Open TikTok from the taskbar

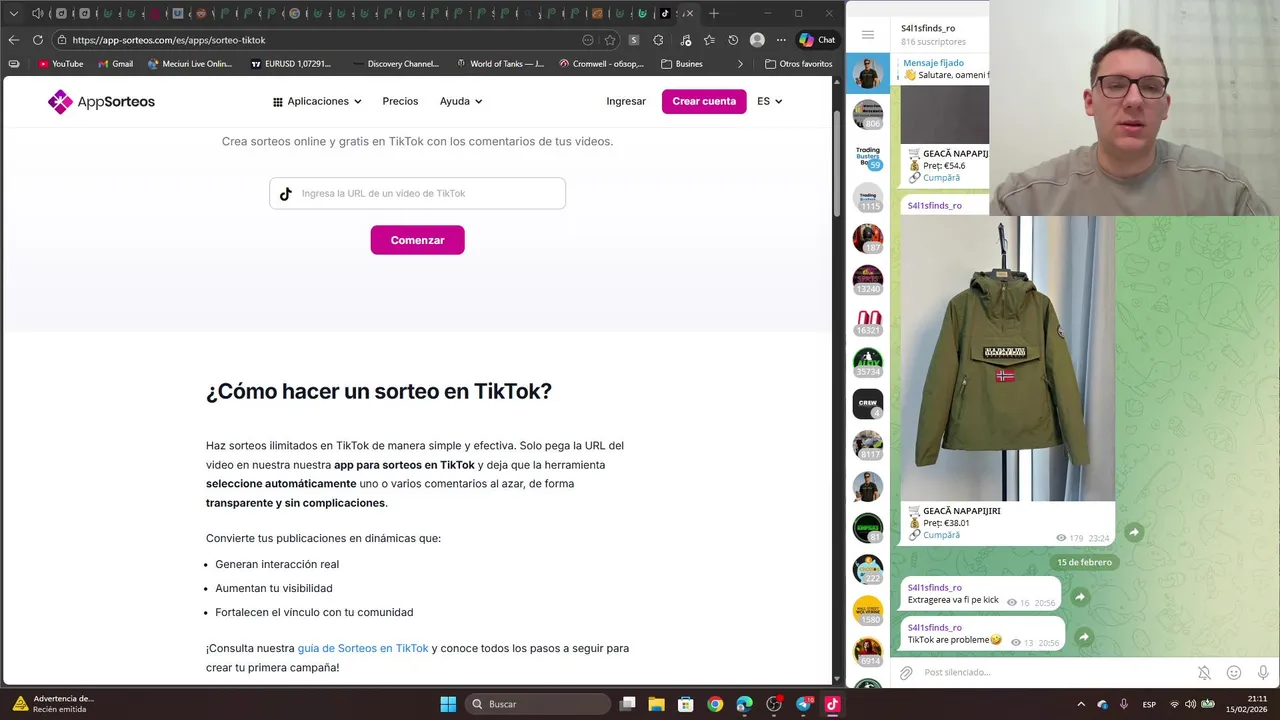coord(832,704)
